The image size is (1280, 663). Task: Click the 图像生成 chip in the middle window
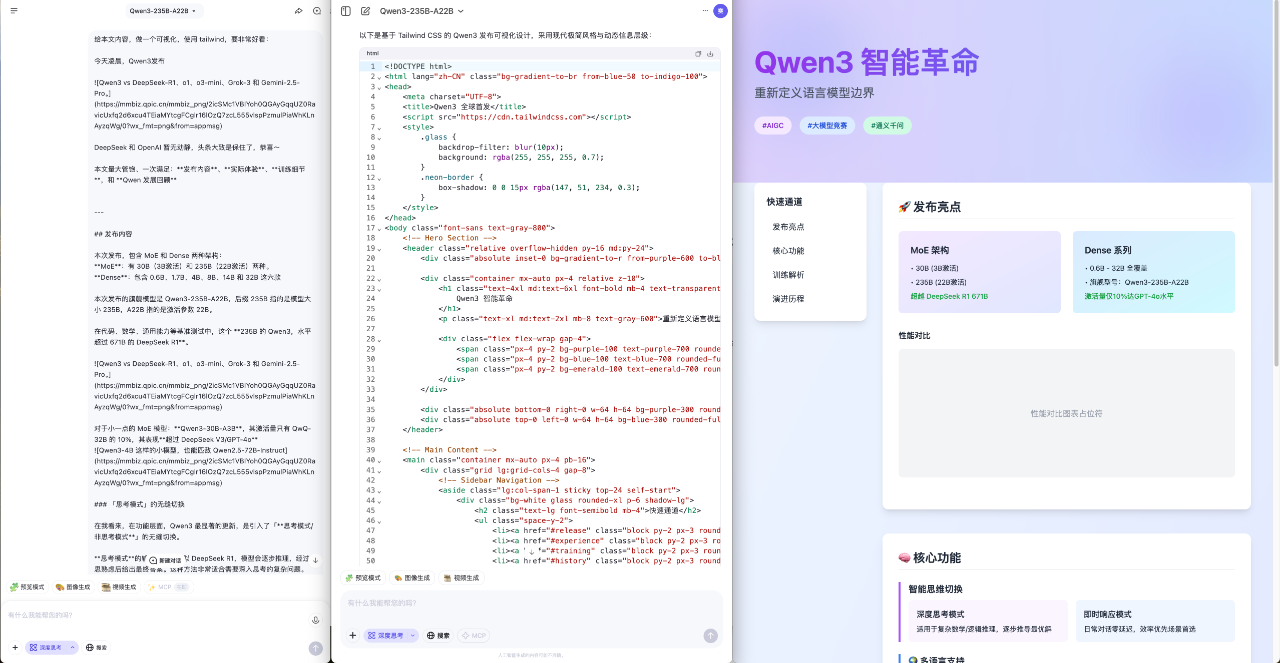point(412,578)
